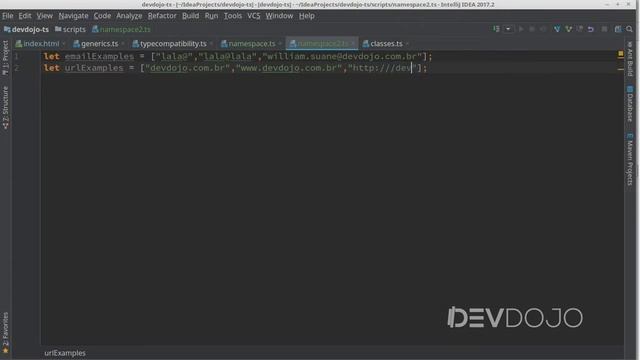The image size is (640, 360).
Task: Click the Show History toolbar icon
Action: pyautogui.click(x=580, y=29)
